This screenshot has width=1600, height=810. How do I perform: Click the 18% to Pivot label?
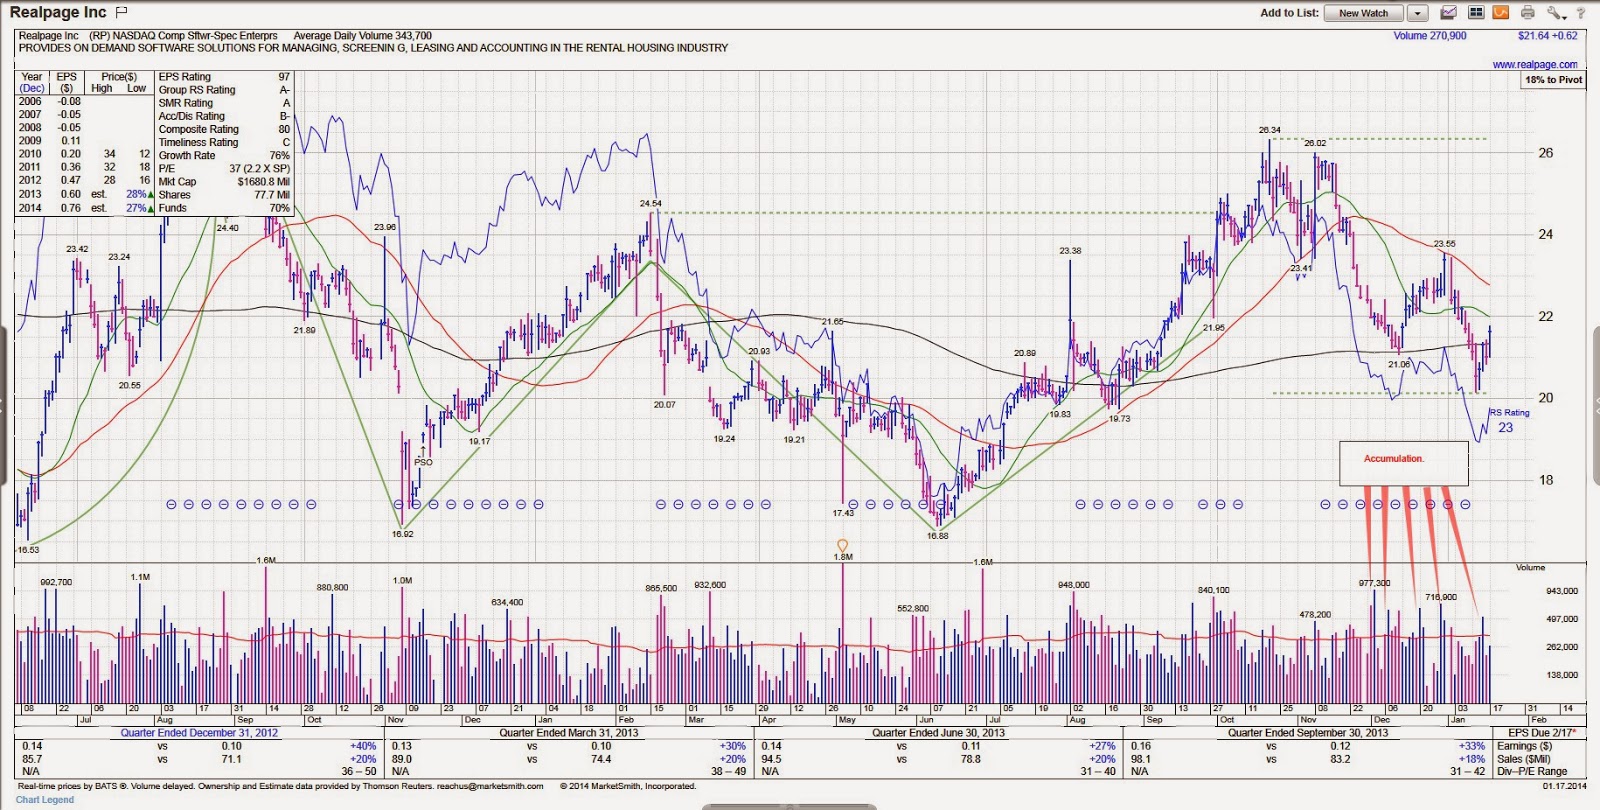1553,80
